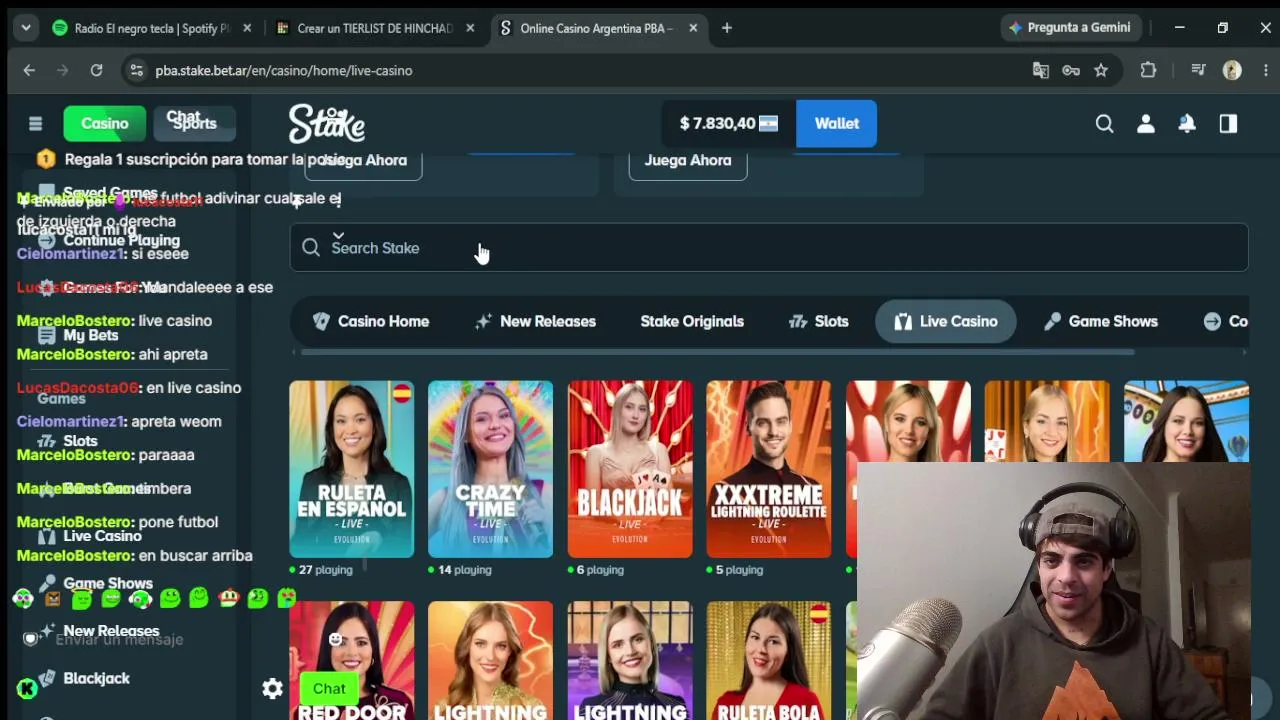The height and width of the screenshot is (720, 1280).
Task: Open Saved Games in the sidebar
Action: click(110, 193)
